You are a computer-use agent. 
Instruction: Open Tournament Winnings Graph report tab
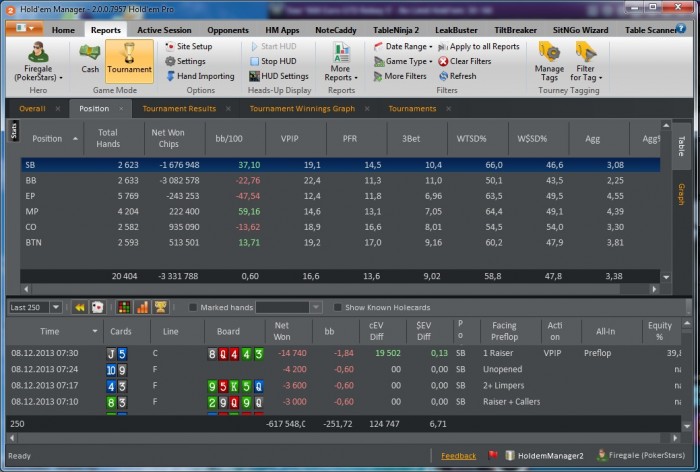302,109
